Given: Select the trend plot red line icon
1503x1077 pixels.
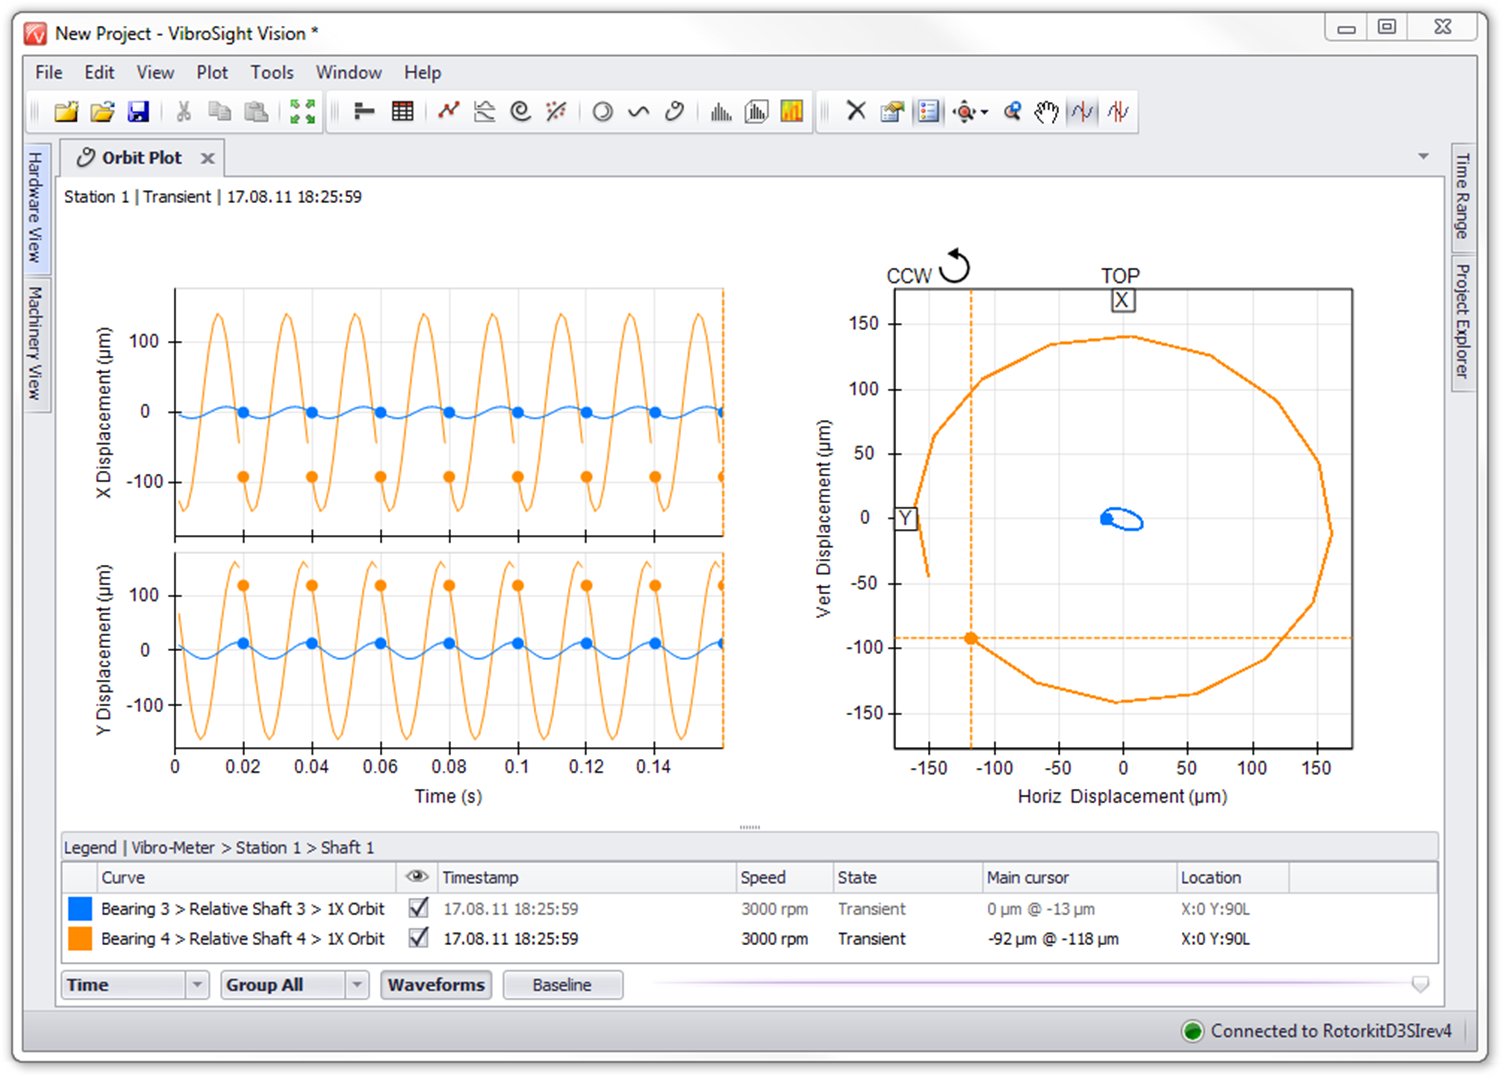Looking at the screenshot, I should (x=448, y=111).
